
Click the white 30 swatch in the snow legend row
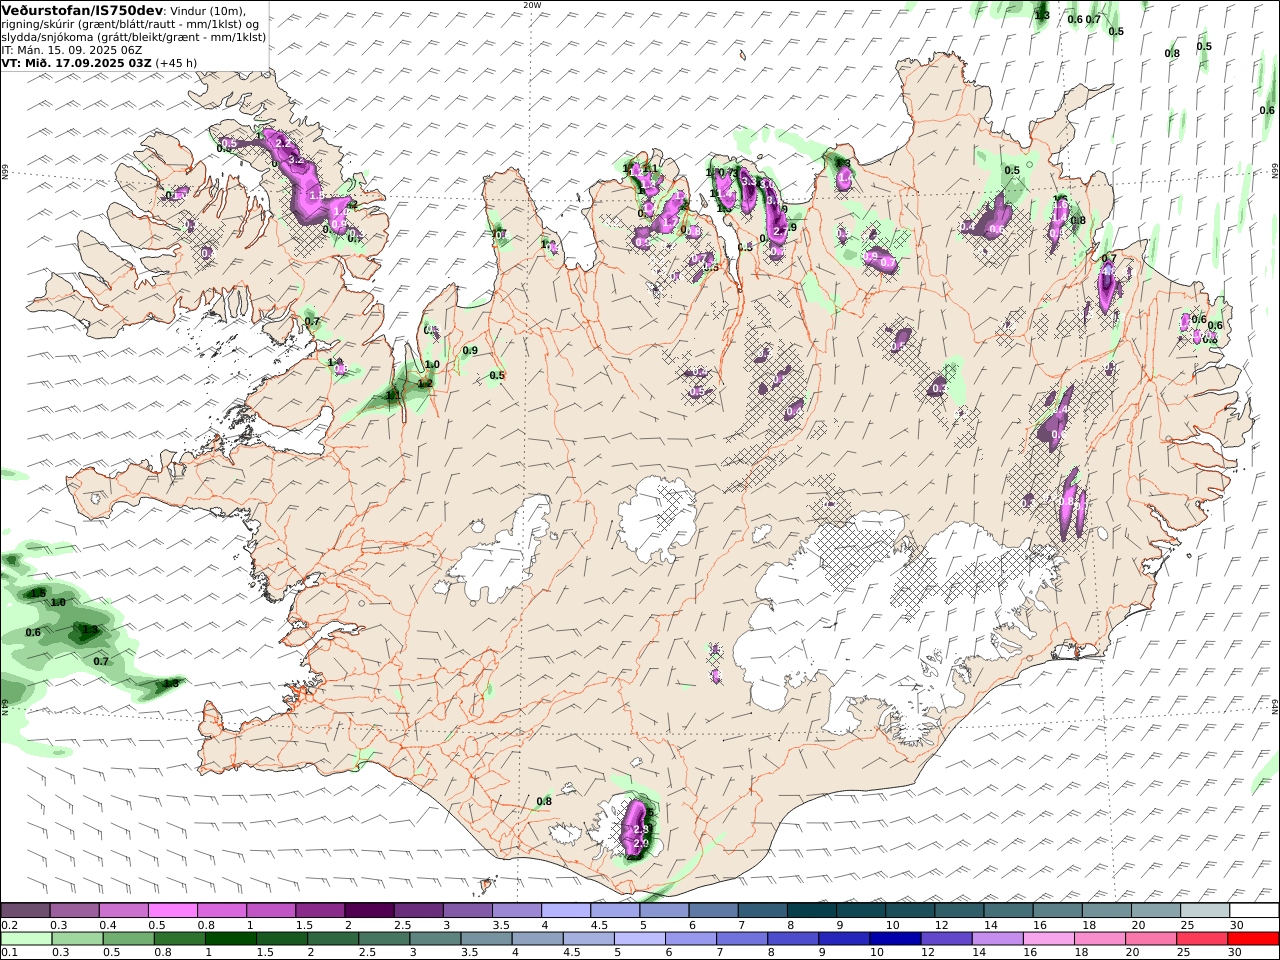click(x=1255, y=910)
